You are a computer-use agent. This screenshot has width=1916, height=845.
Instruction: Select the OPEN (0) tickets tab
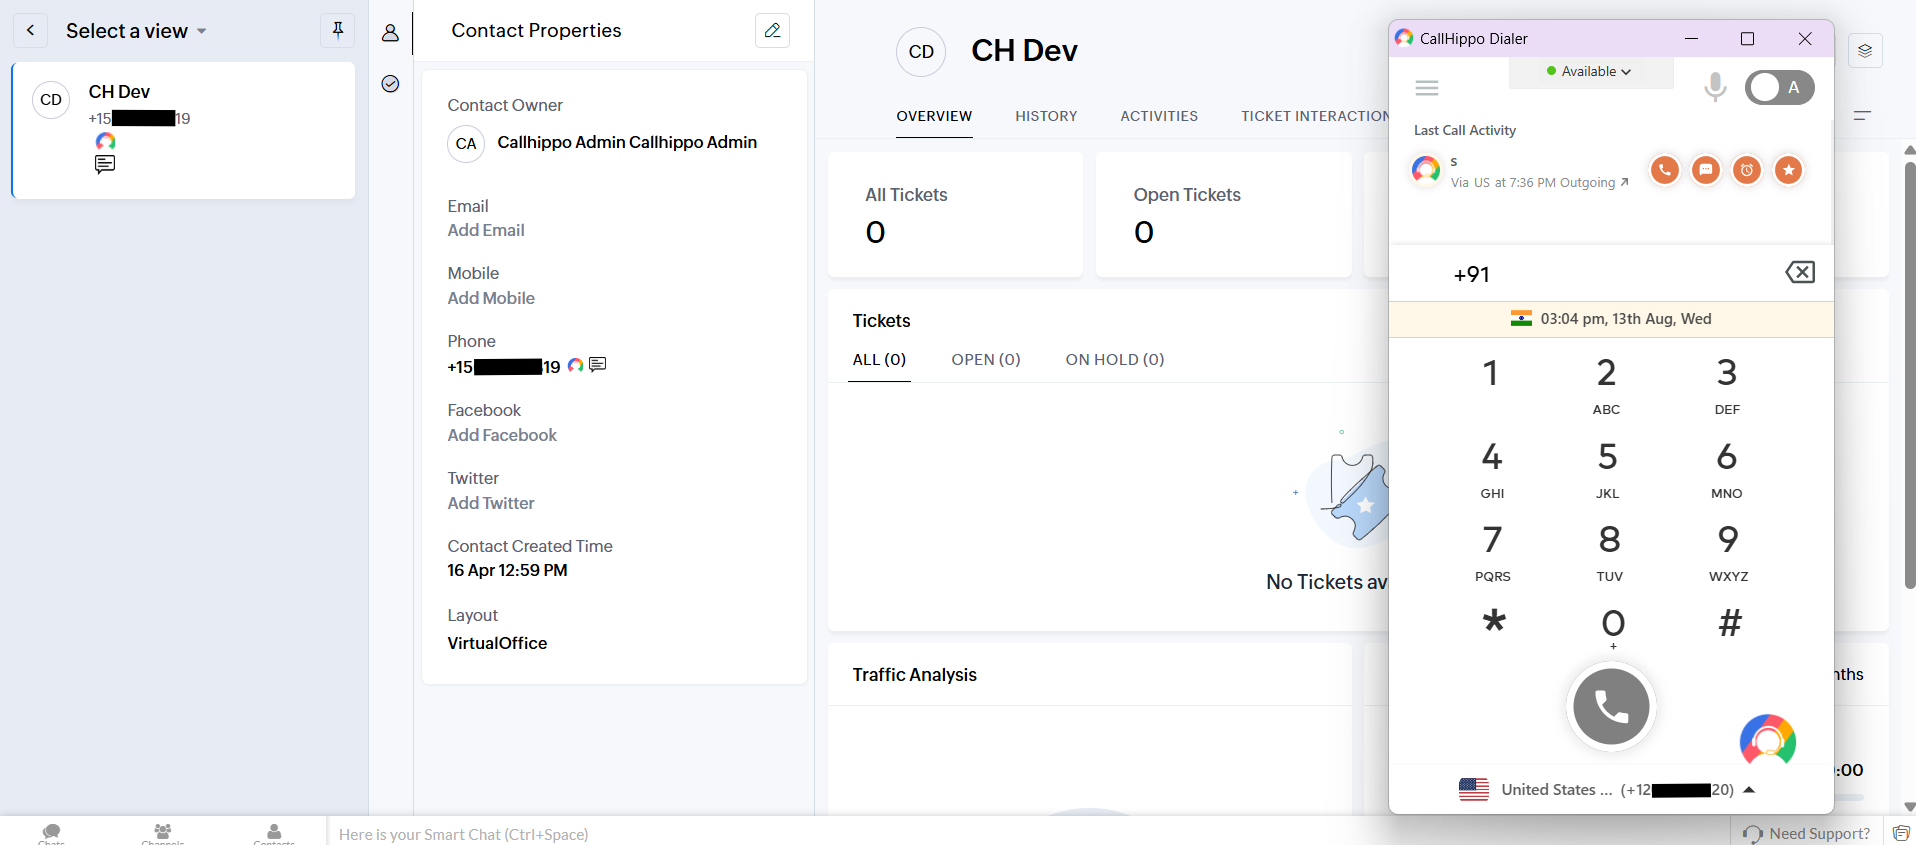[x=986, y=360]
